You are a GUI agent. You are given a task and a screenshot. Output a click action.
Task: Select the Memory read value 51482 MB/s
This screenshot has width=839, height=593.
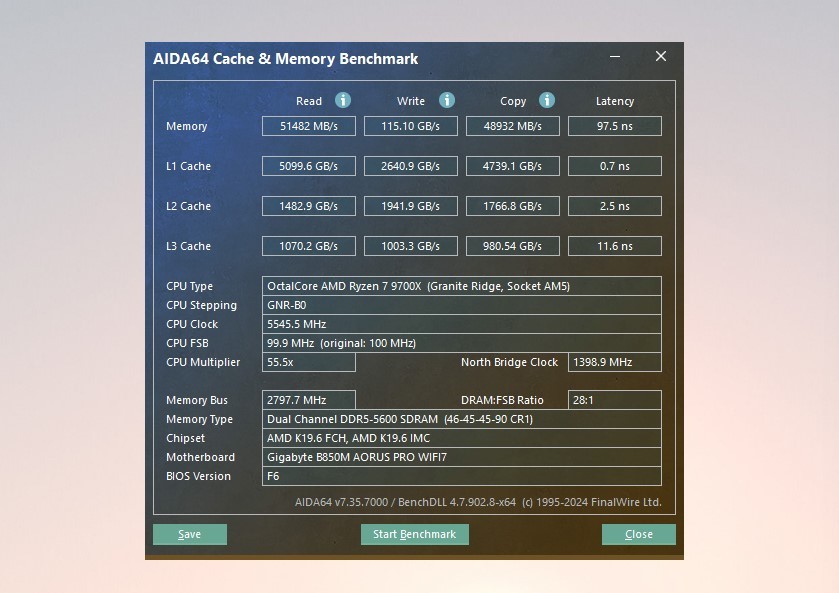(x=309, y=126)
